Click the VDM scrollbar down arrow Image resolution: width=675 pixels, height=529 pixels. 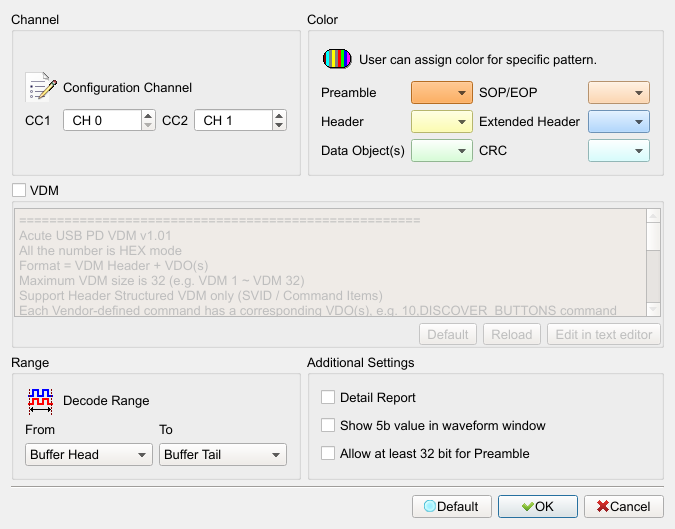[x=653, y=309]
